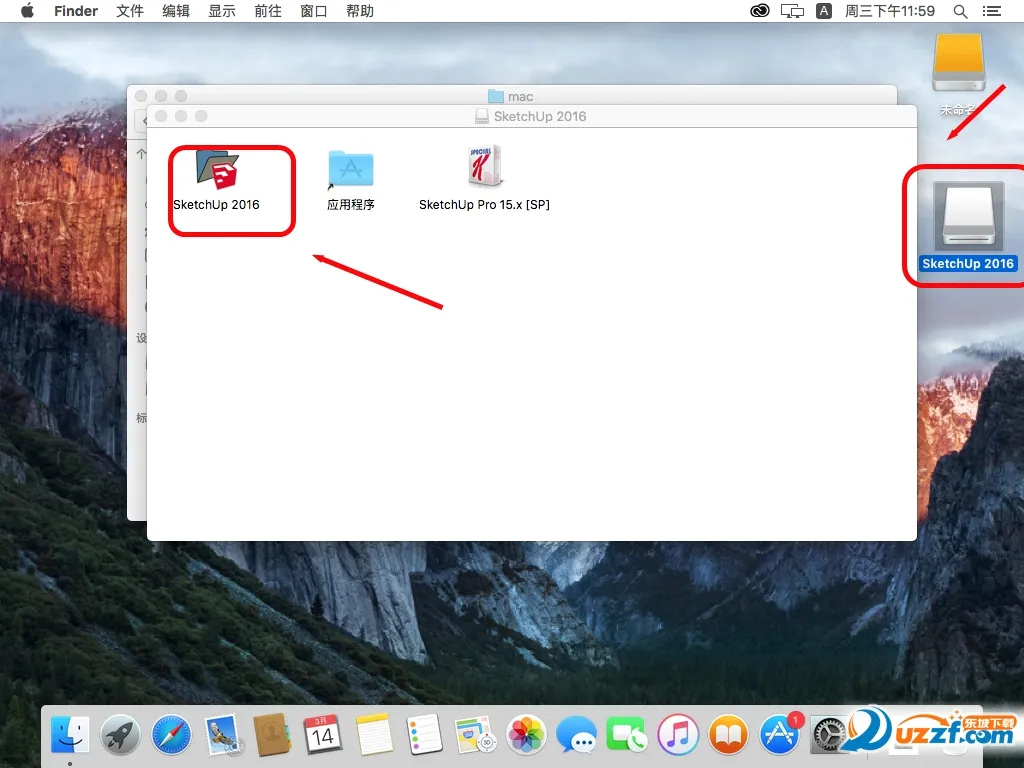Open the 应用程序 Applications folder alias
The height and width of the screenshot is (768, 1024).
point(351,170)
